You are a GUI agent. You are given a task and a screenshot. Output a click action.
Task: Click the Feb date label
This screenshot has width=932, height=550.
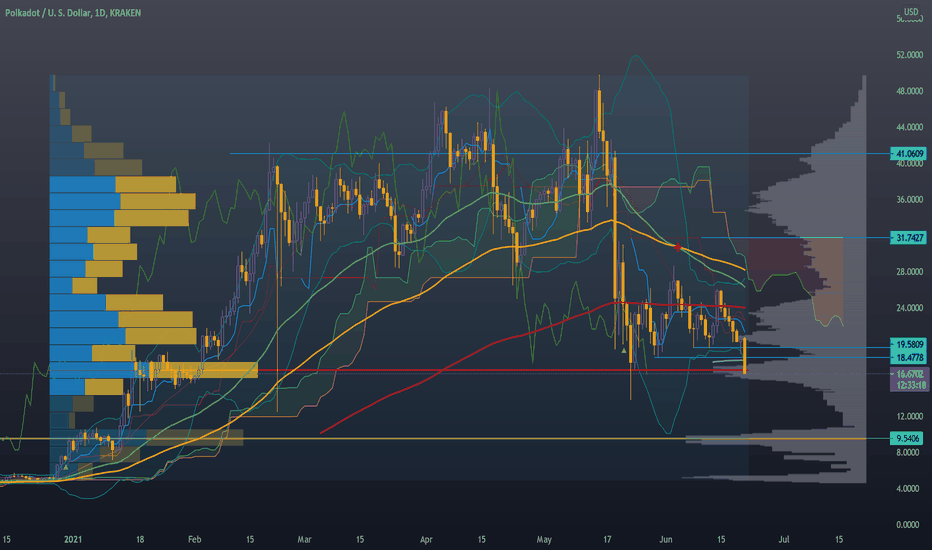tap(194, 539)
